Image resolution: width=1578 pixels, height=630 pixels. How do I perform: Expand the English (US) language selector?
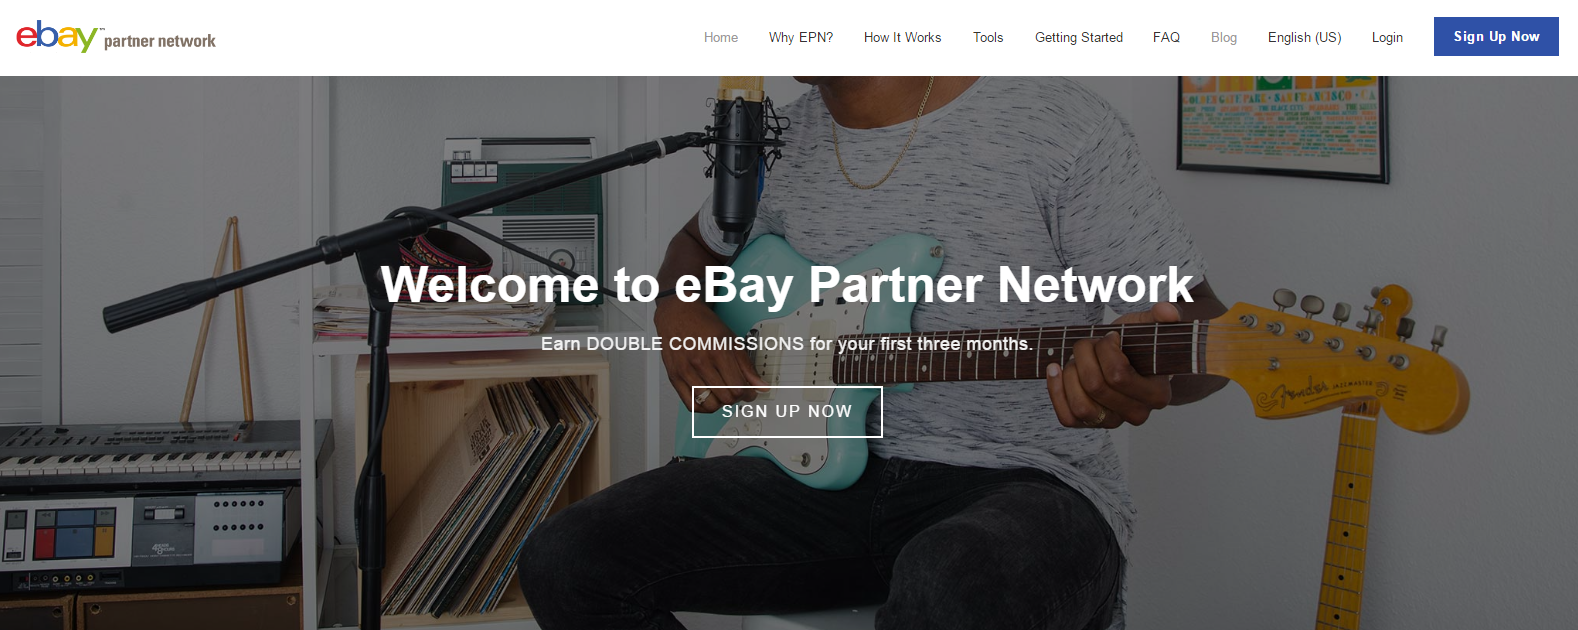[1305, 37]
